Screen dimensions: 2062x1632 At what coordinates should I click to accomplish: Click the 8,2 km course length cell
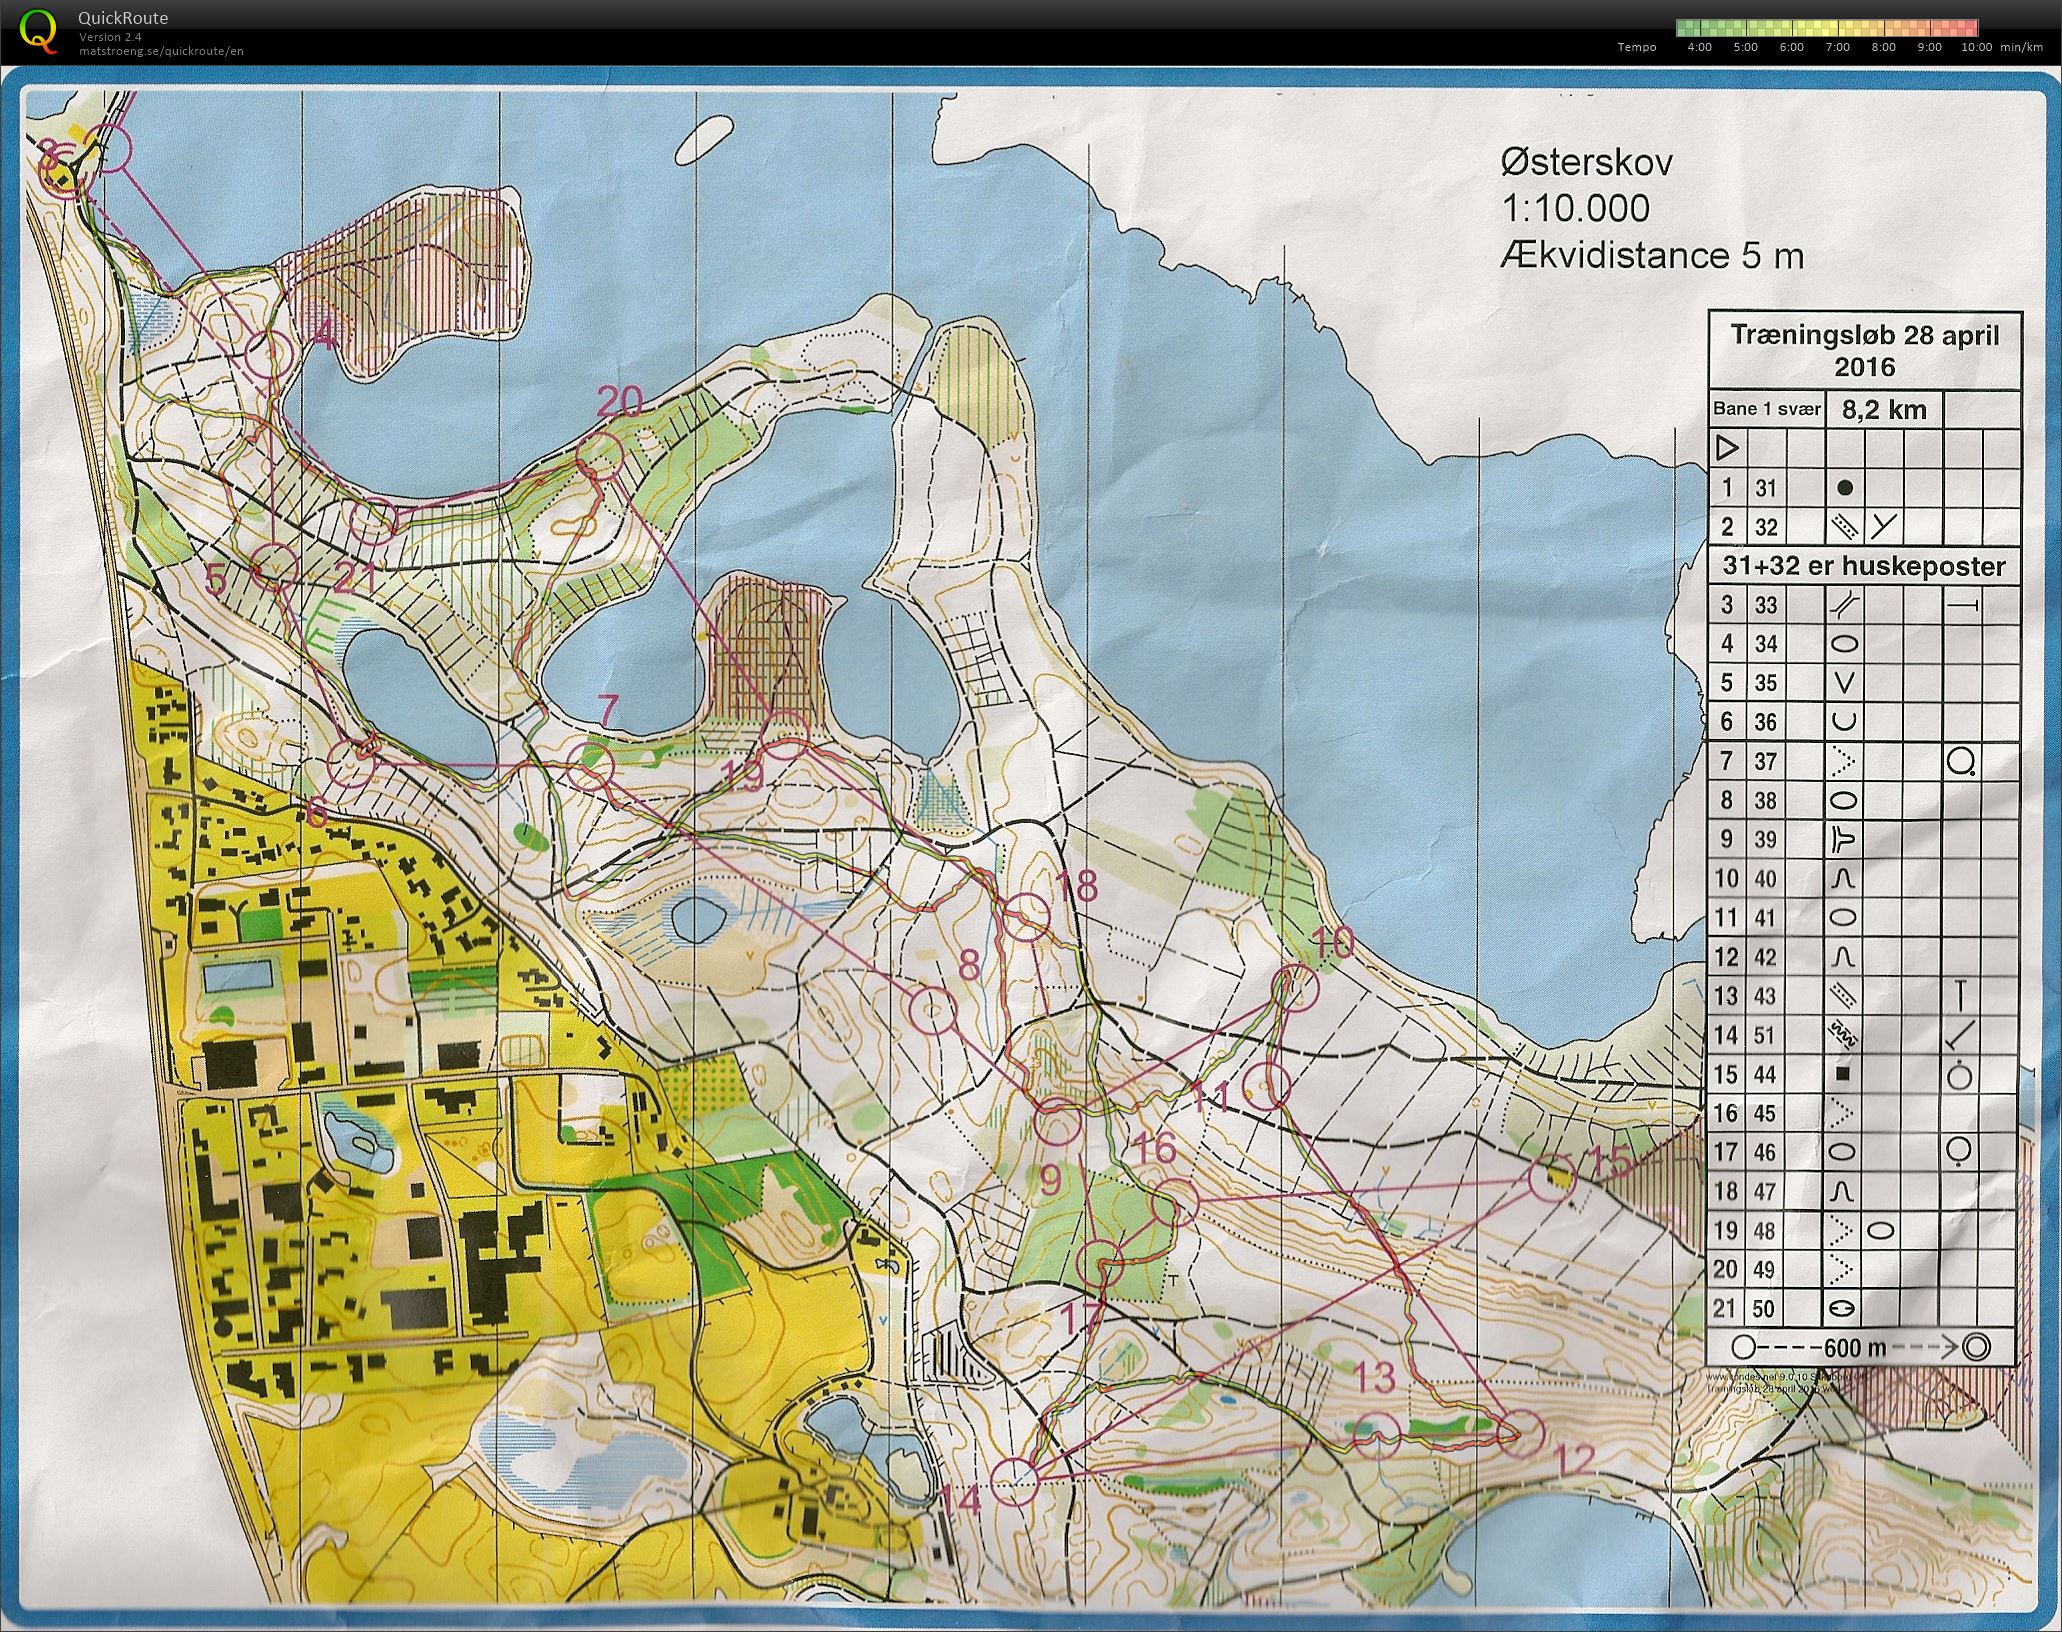point(1883,409)
